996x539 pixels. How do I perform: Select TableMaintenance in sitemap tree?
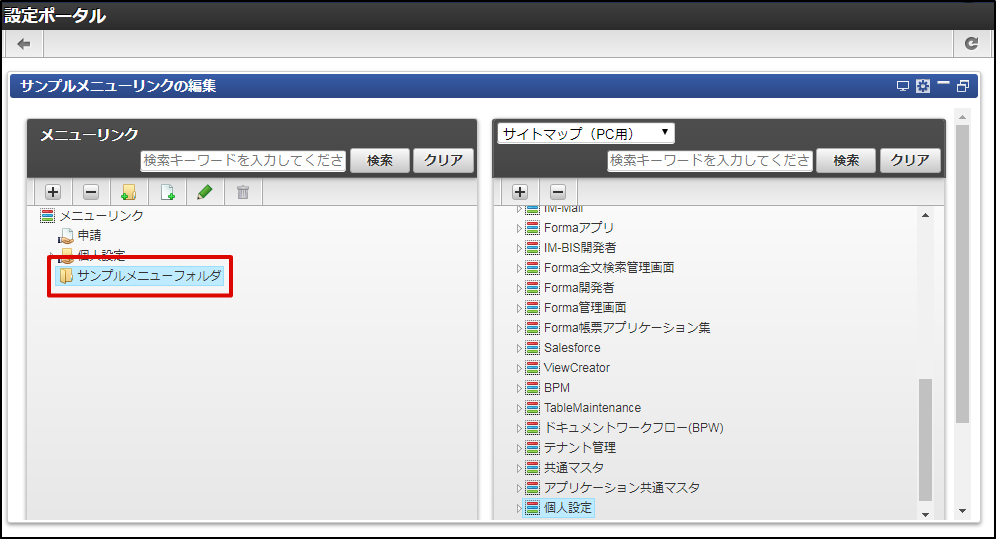592,408
